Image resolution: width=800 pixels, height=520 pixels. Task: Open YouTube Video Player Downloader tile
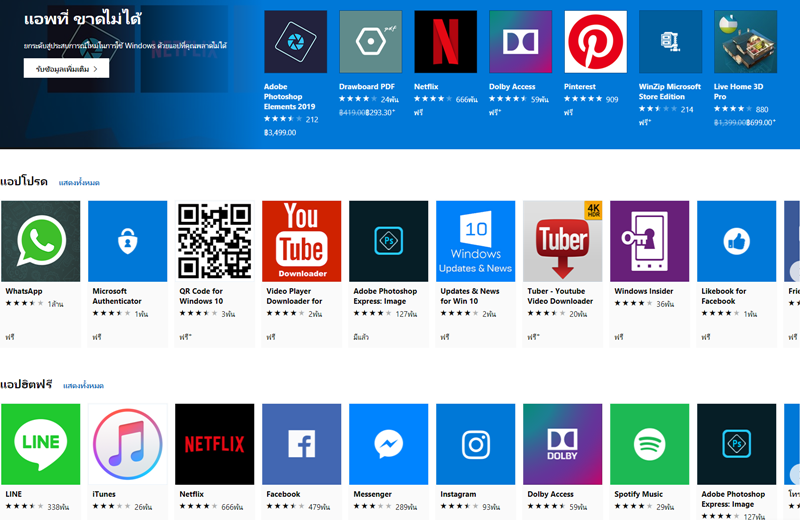pyautogui.click(x=302, y=241)
